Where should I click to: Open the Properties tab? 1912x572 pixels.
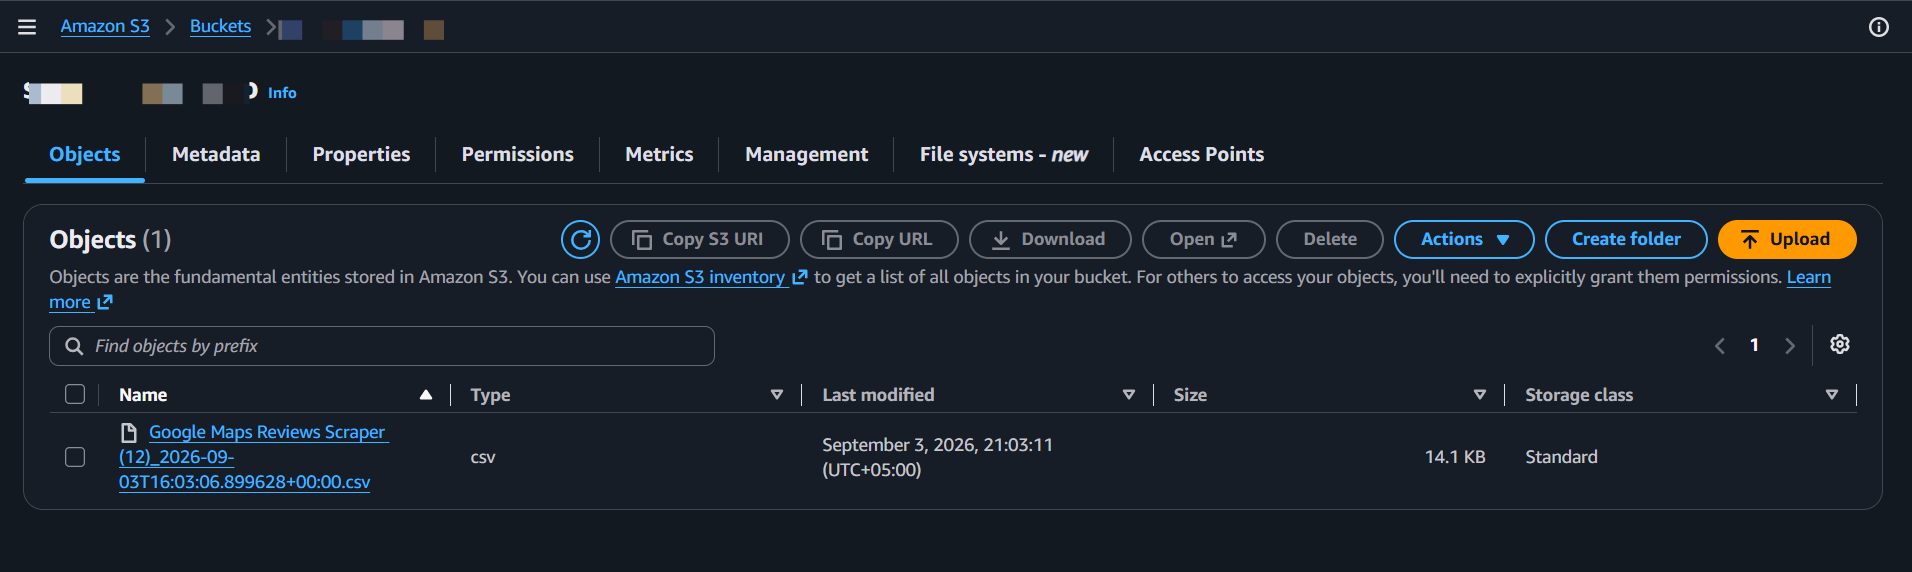pos(361,154)
